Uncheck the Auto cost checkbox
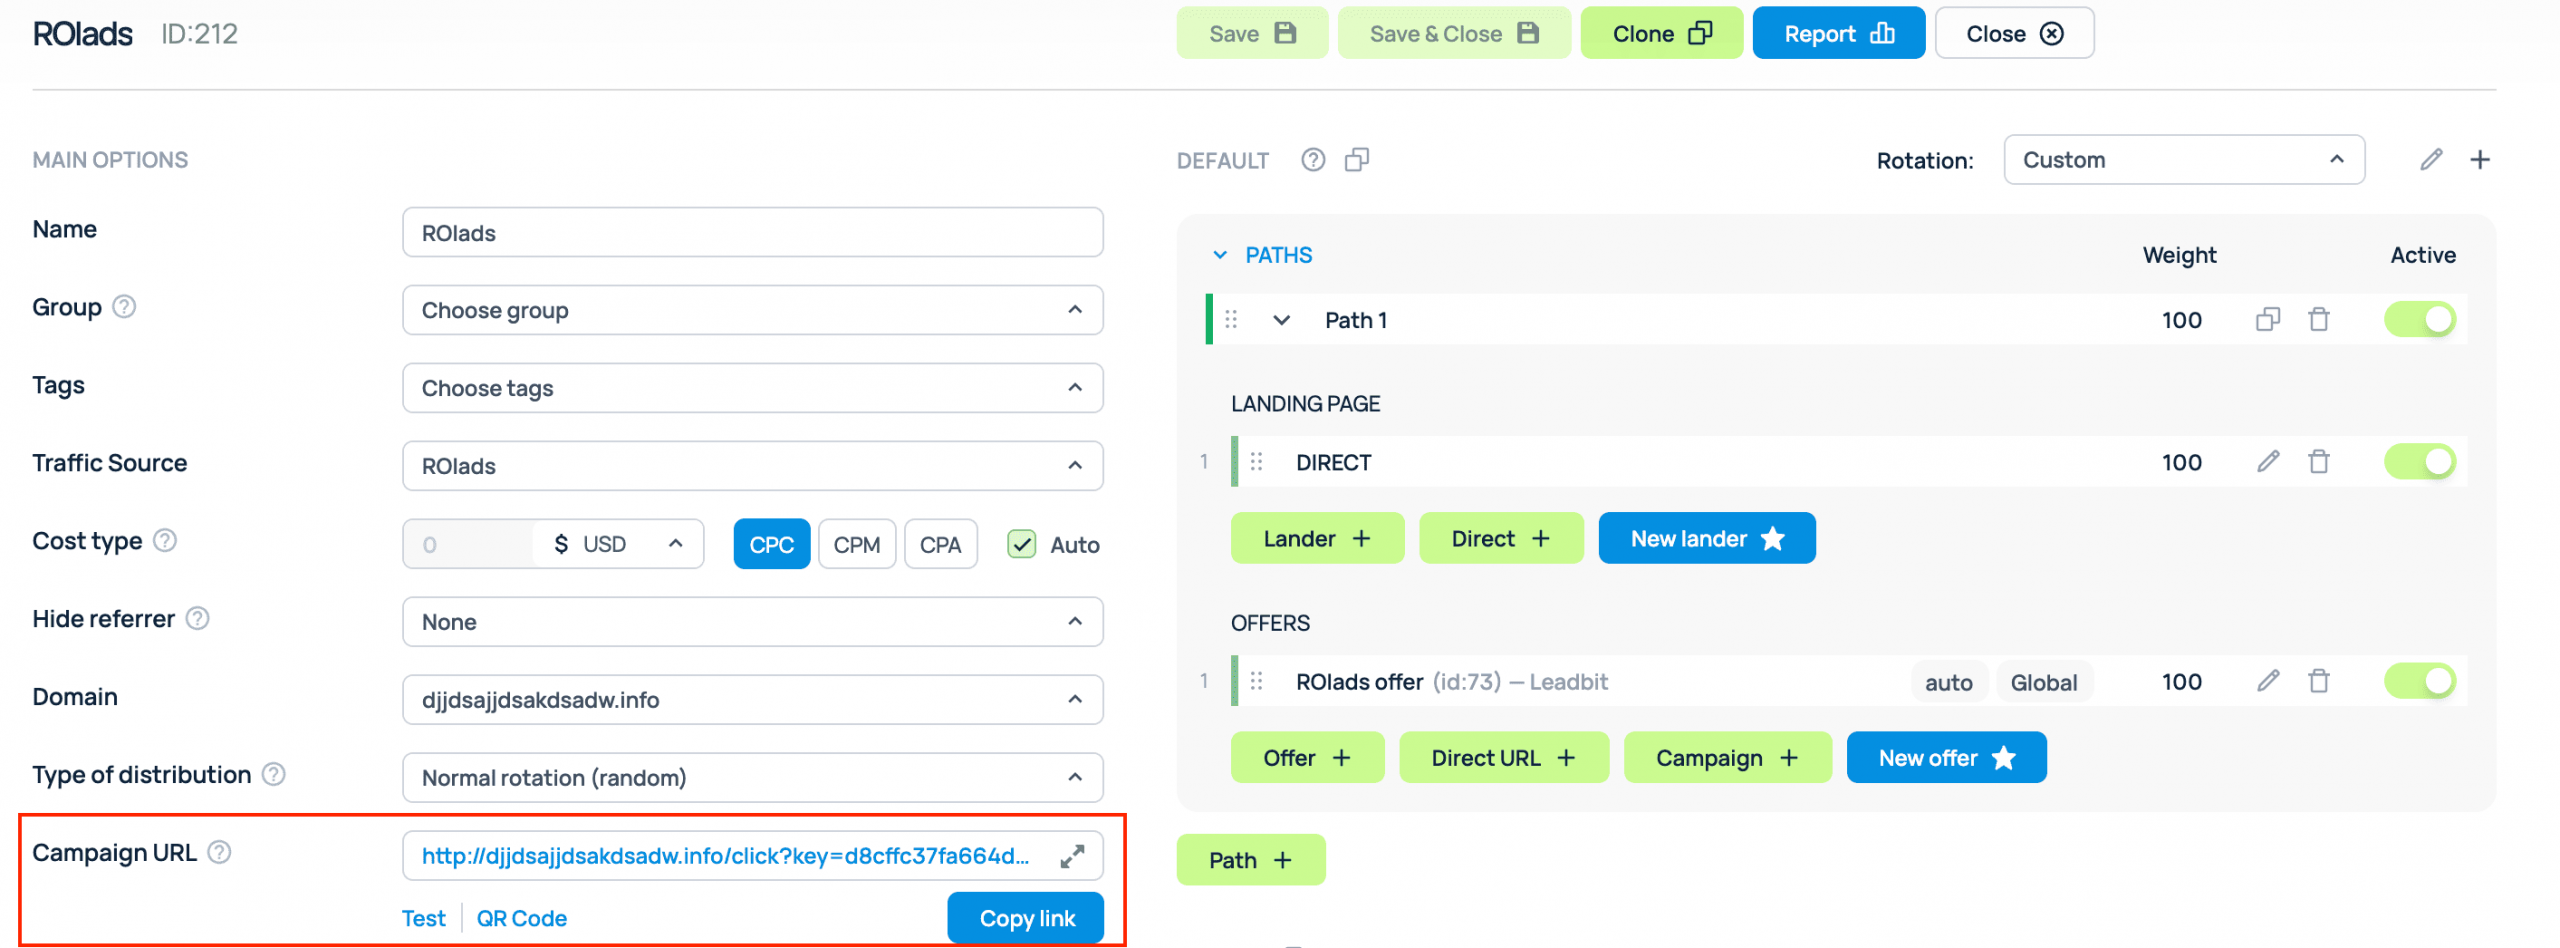The width and height of the screenshot is (2560, 948). [1021, 545]
